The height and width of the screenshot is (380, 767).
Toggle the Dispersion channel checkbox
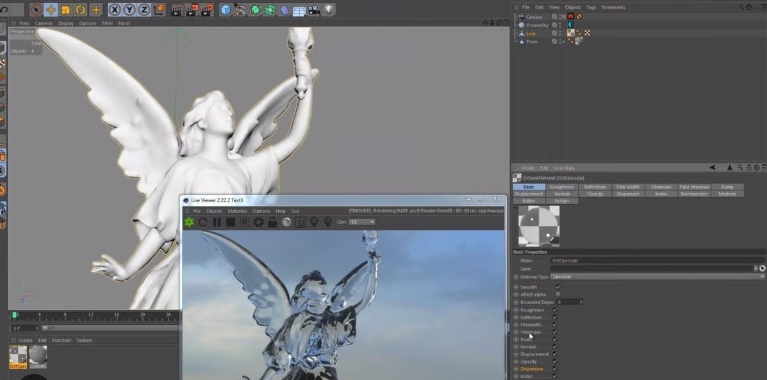(x=555, y=369)
